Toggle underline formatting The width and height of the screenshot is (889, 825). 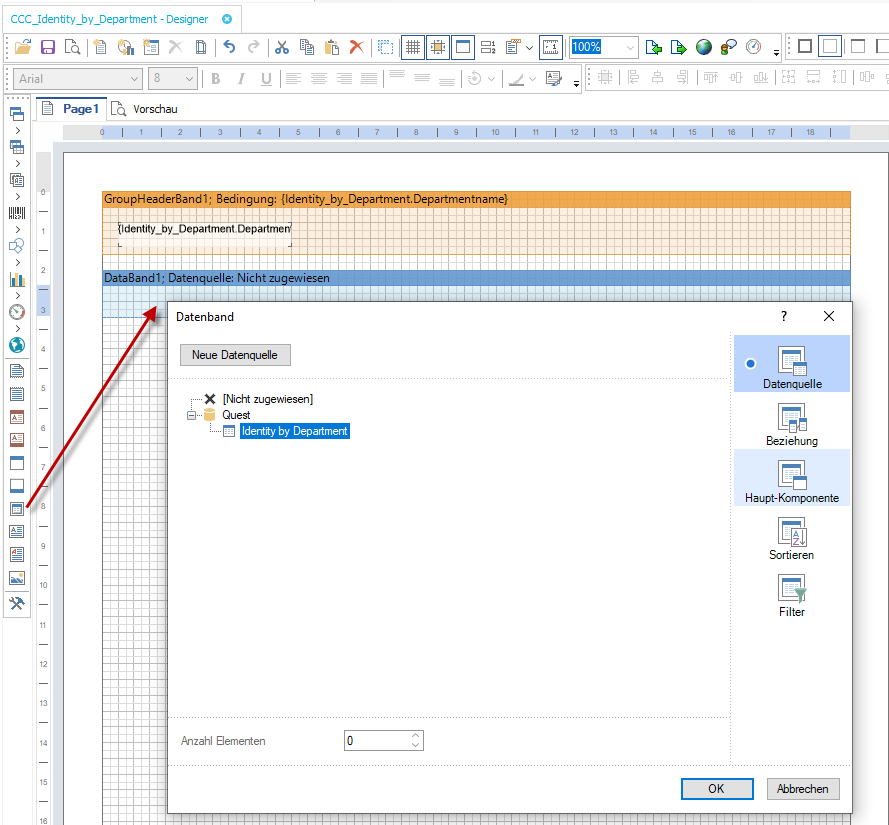266,79
